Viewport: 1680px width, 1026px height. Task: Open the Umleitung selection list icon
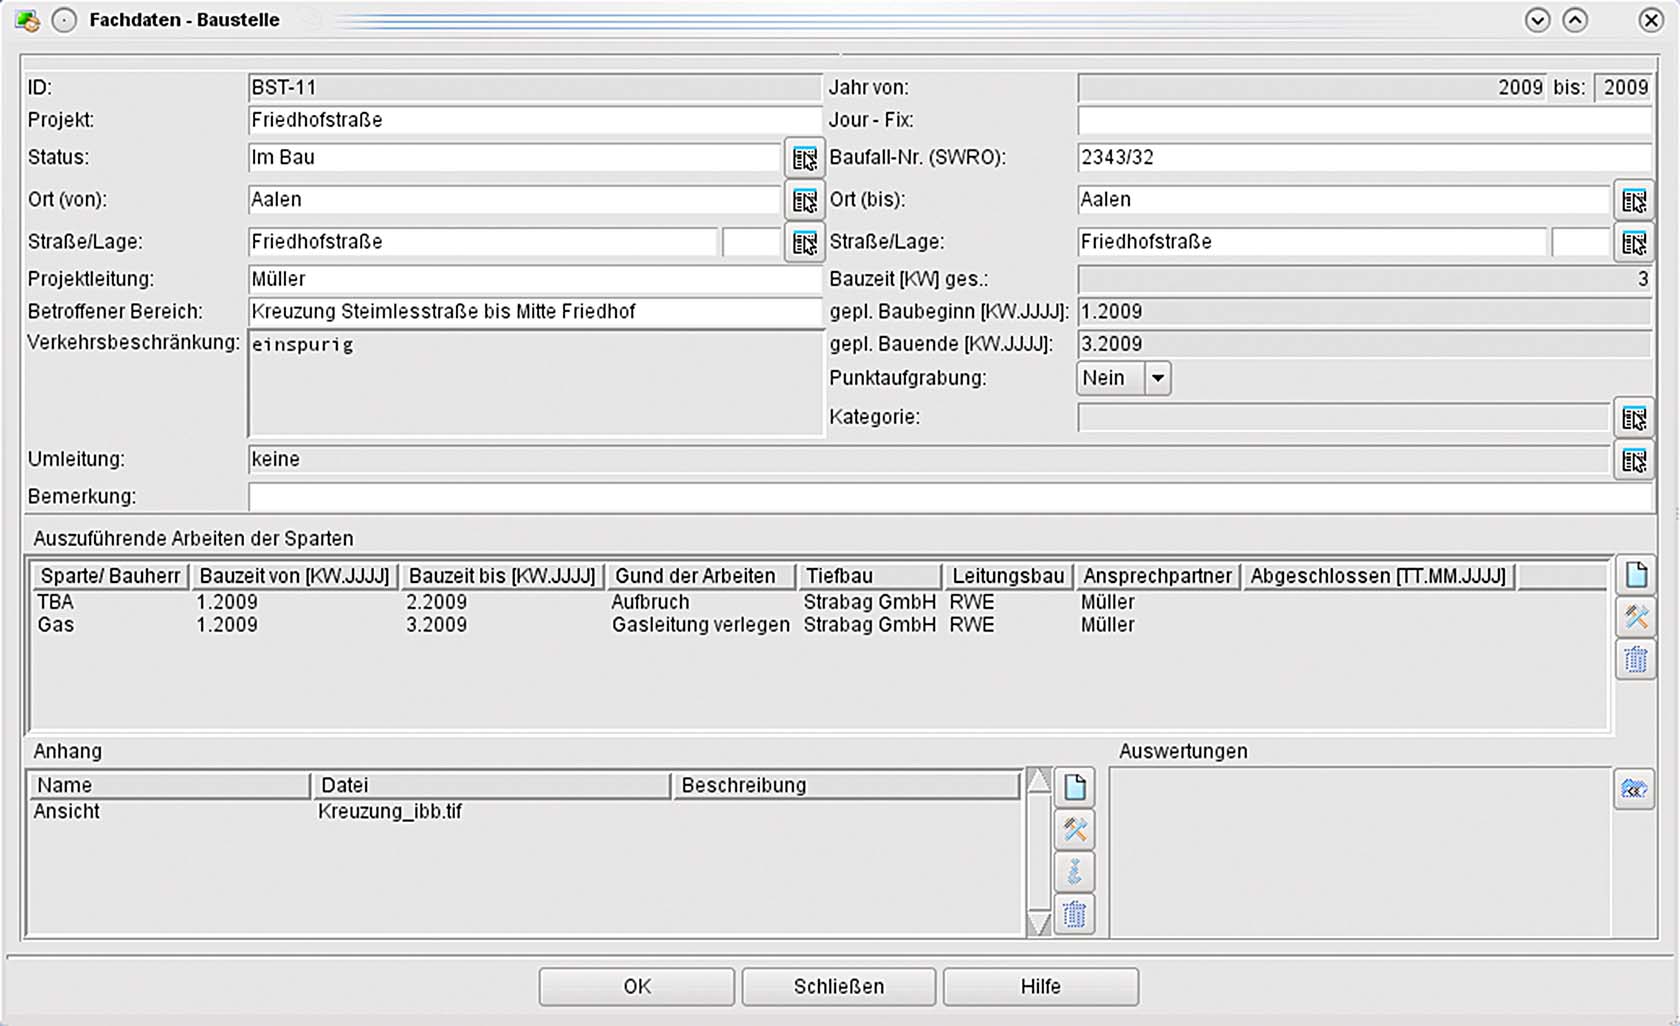click(1633, 460)
